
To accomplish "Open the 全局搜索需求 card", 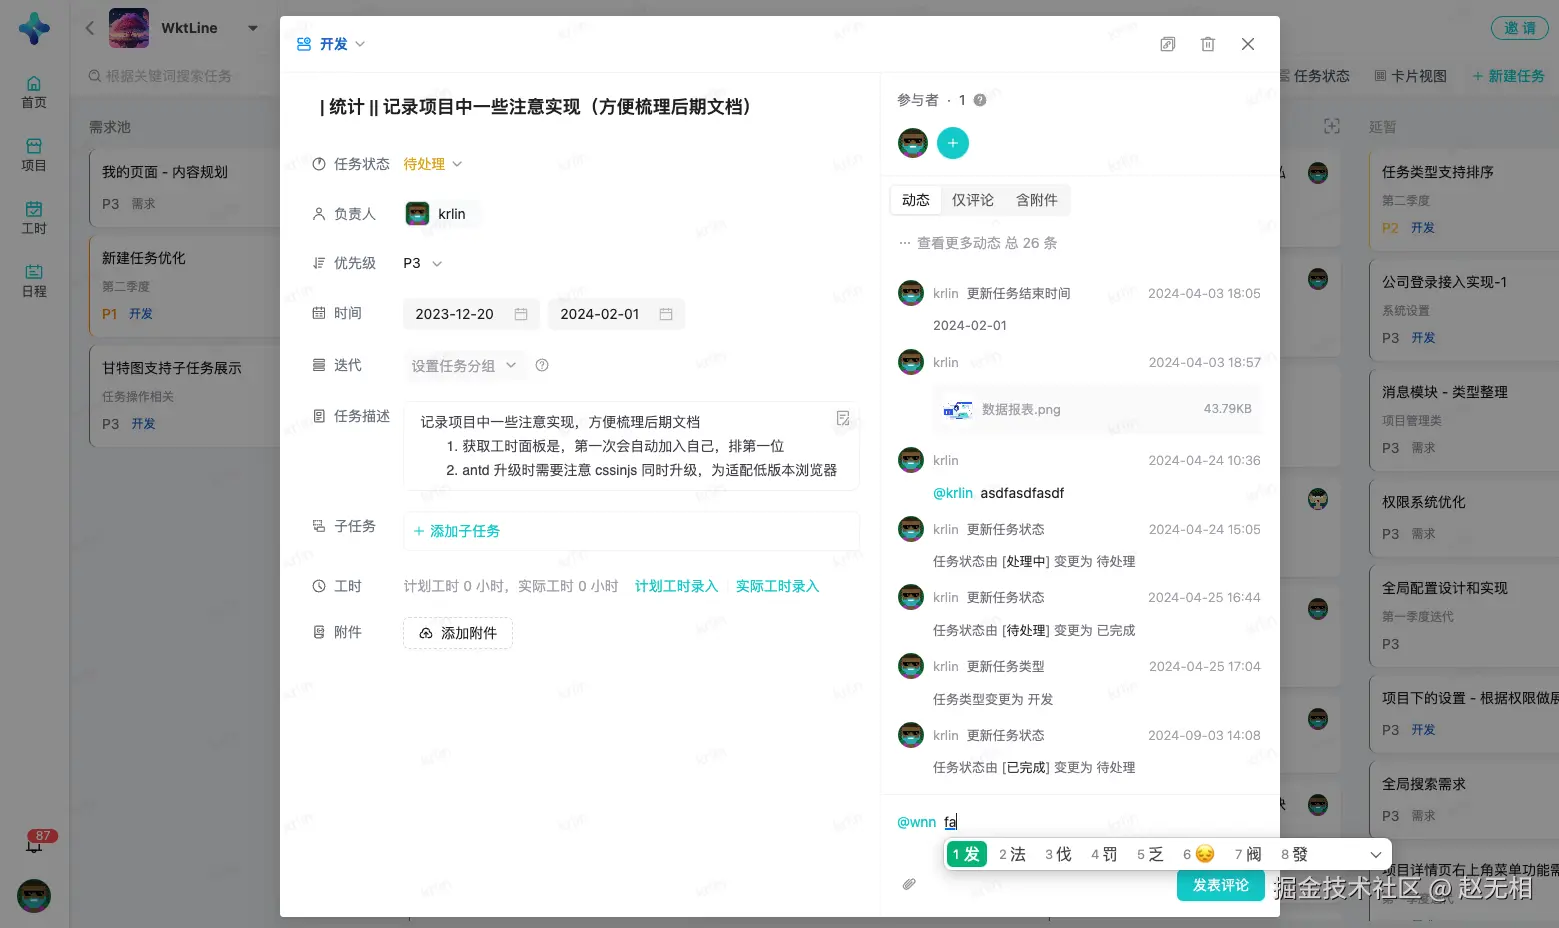I will click(1463, 799).
